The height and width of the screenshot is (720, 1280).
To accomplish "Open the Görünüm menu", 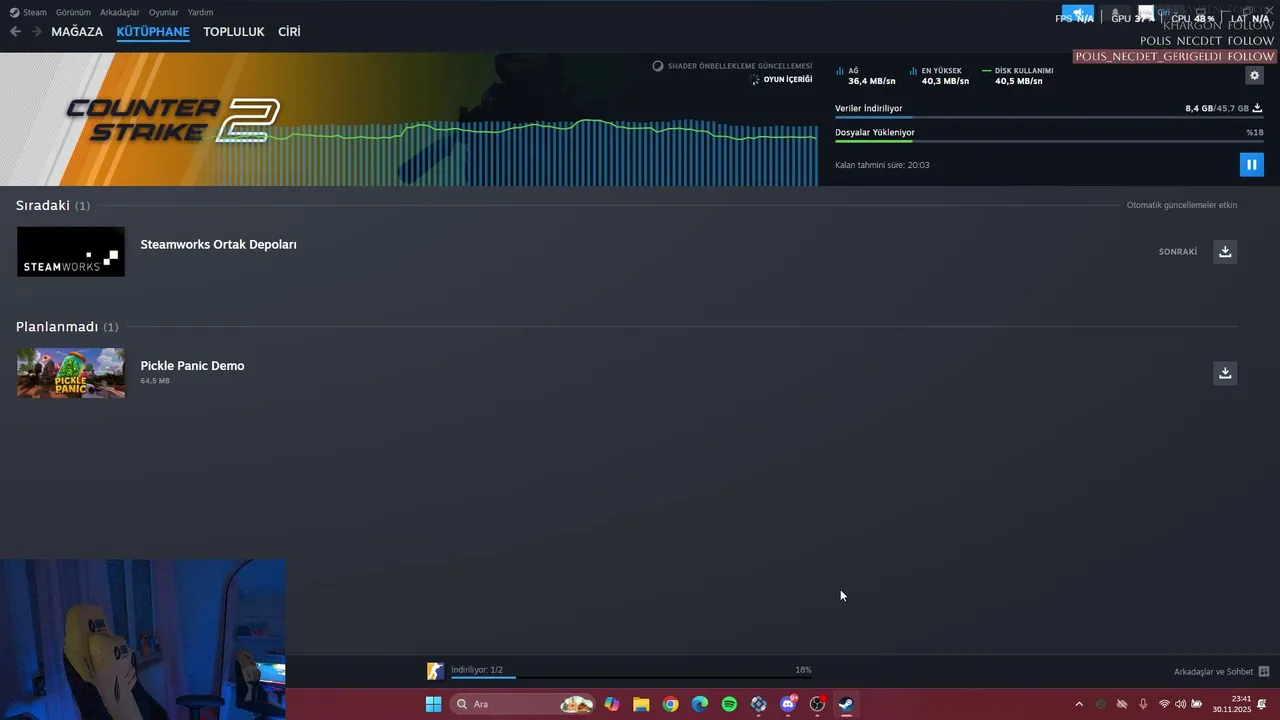I will [73, 12].
